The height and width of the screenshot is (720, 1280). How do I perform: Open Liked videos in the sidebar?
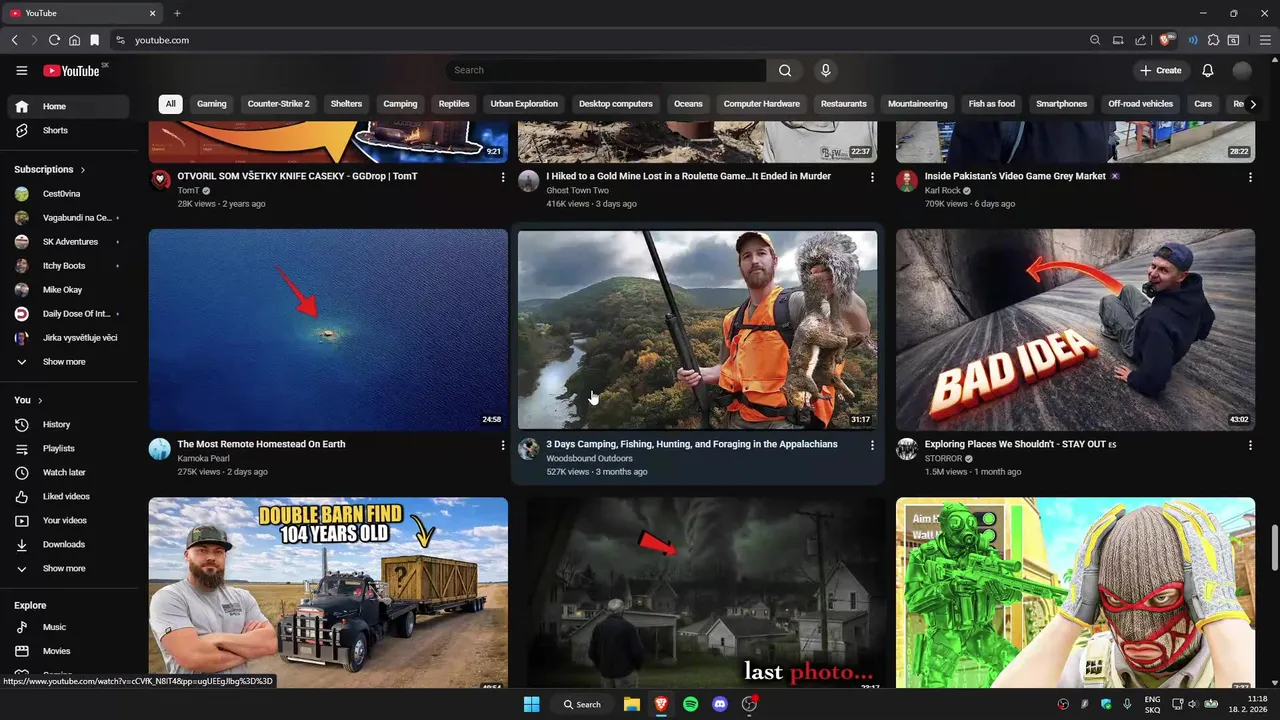[x=68, y=496]
